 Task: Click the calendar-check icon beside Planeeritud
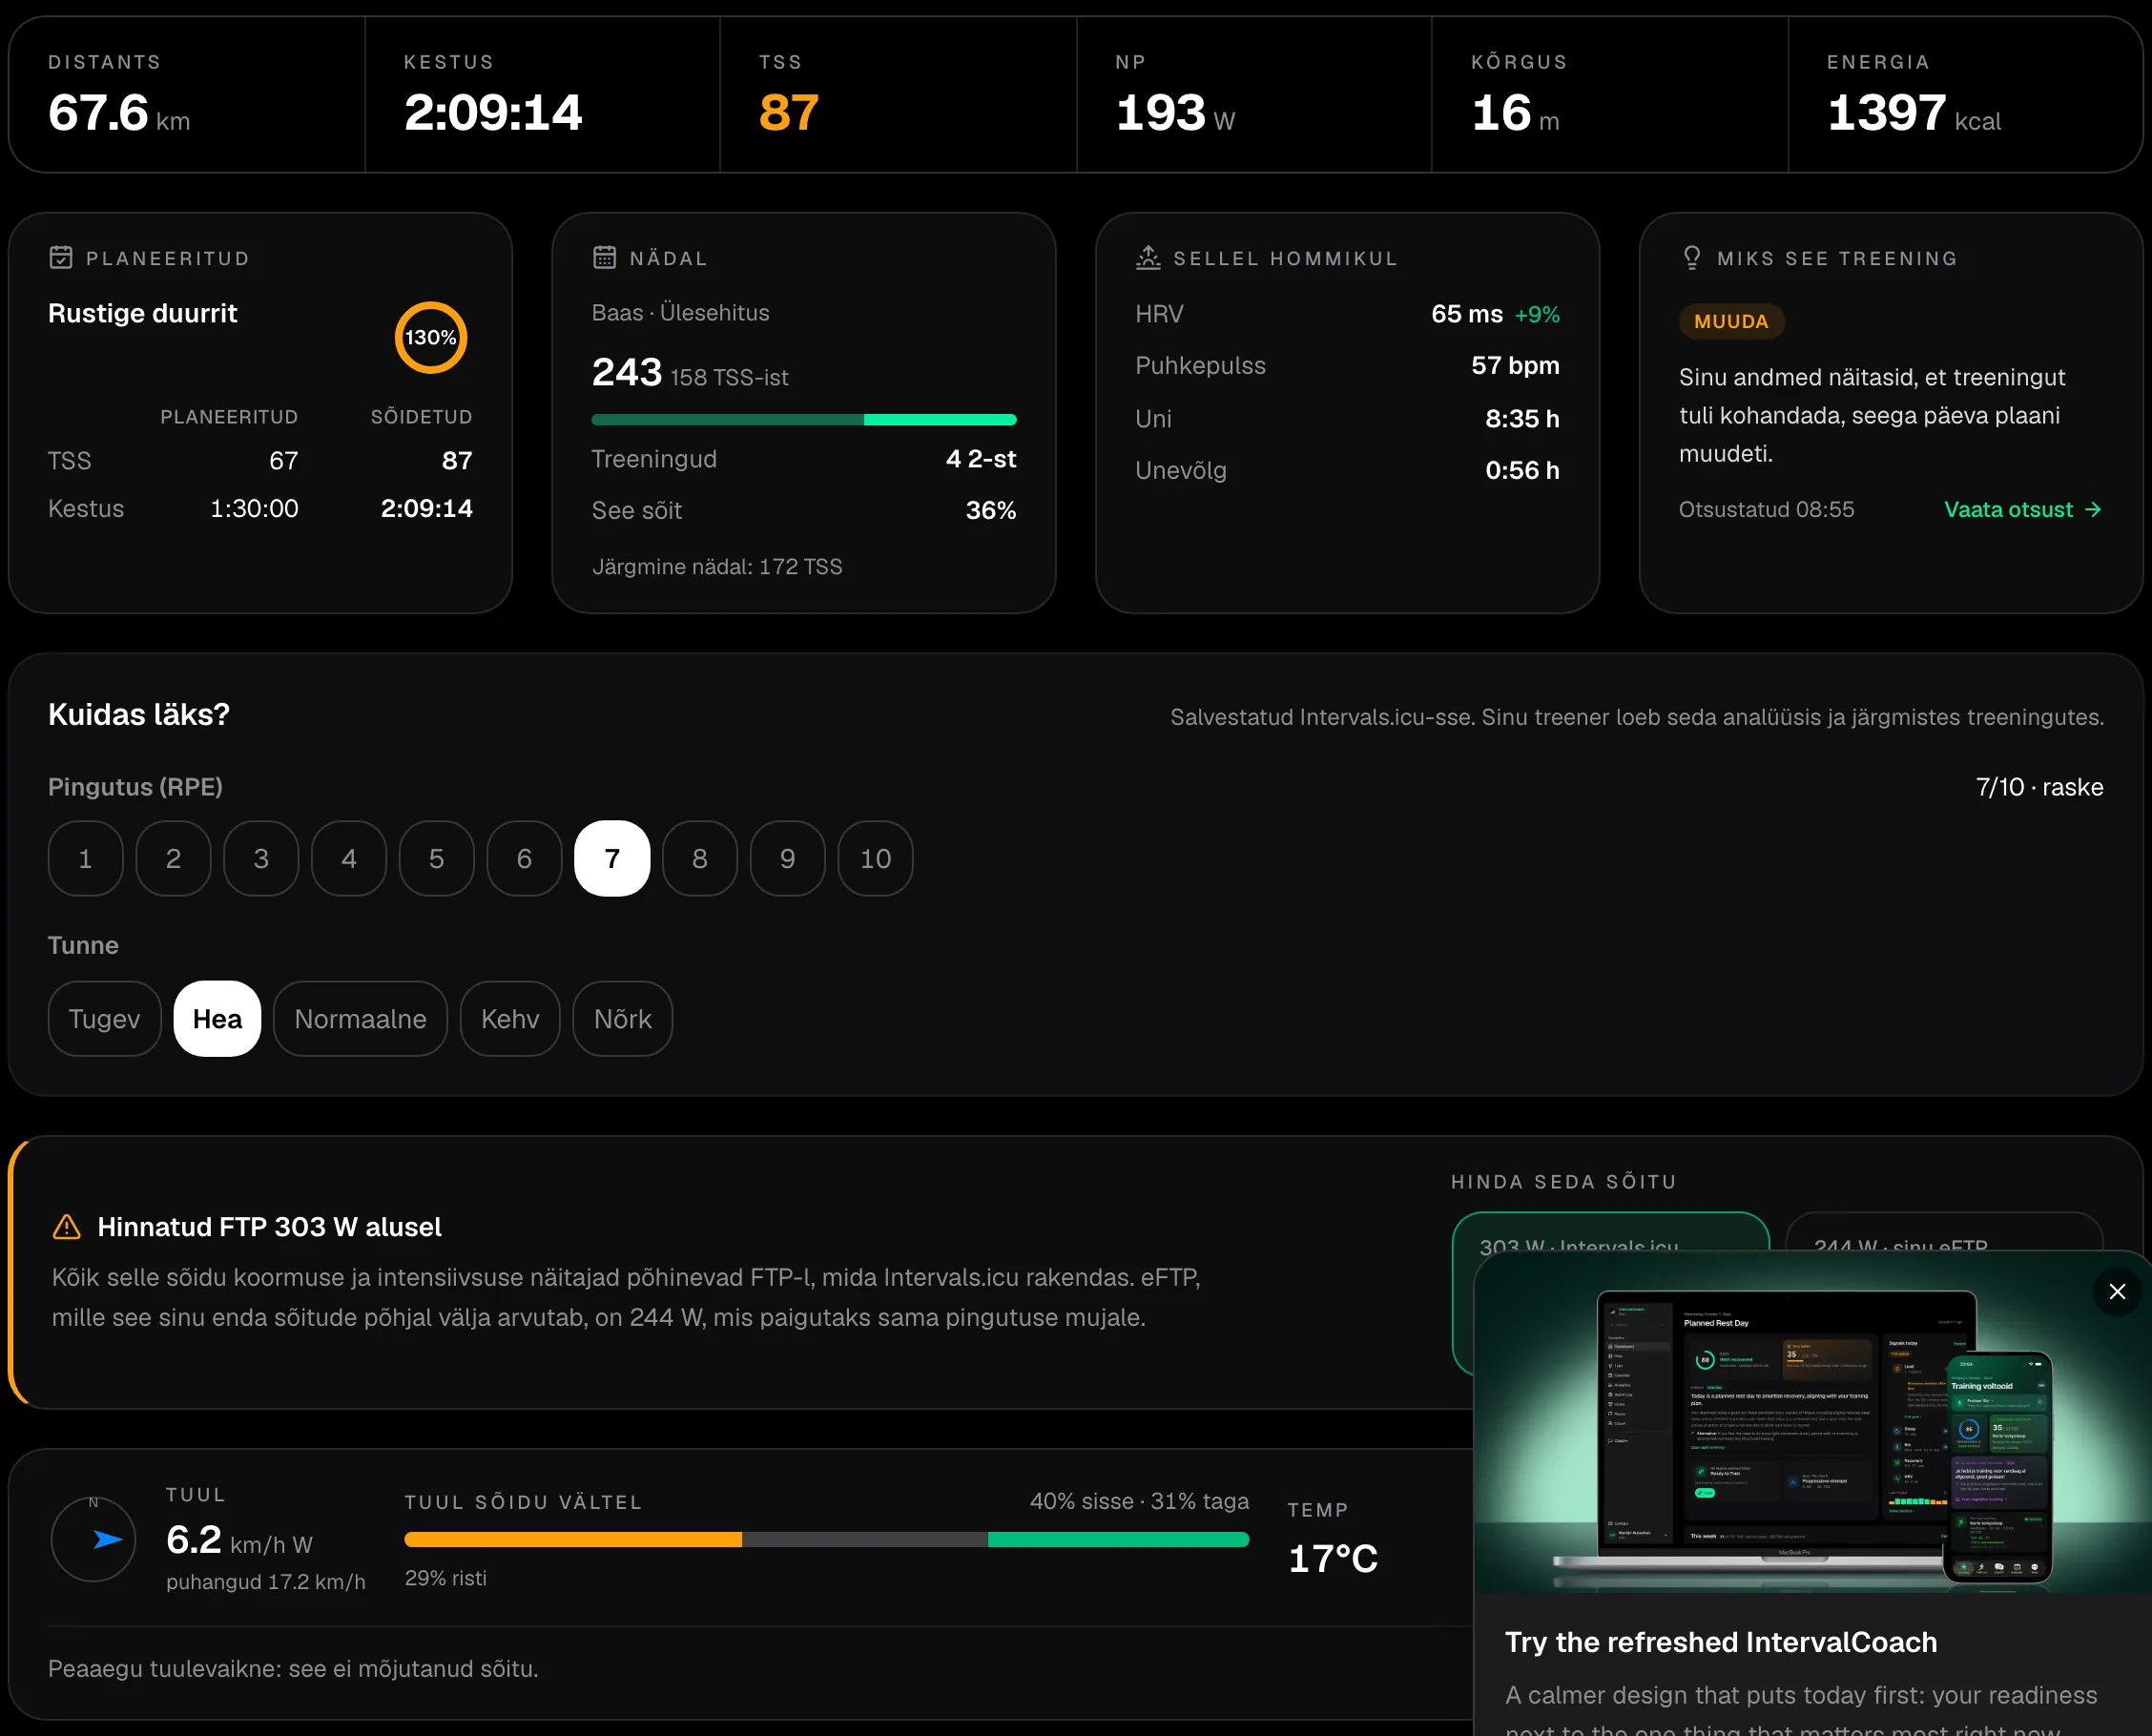pos(61,258)
